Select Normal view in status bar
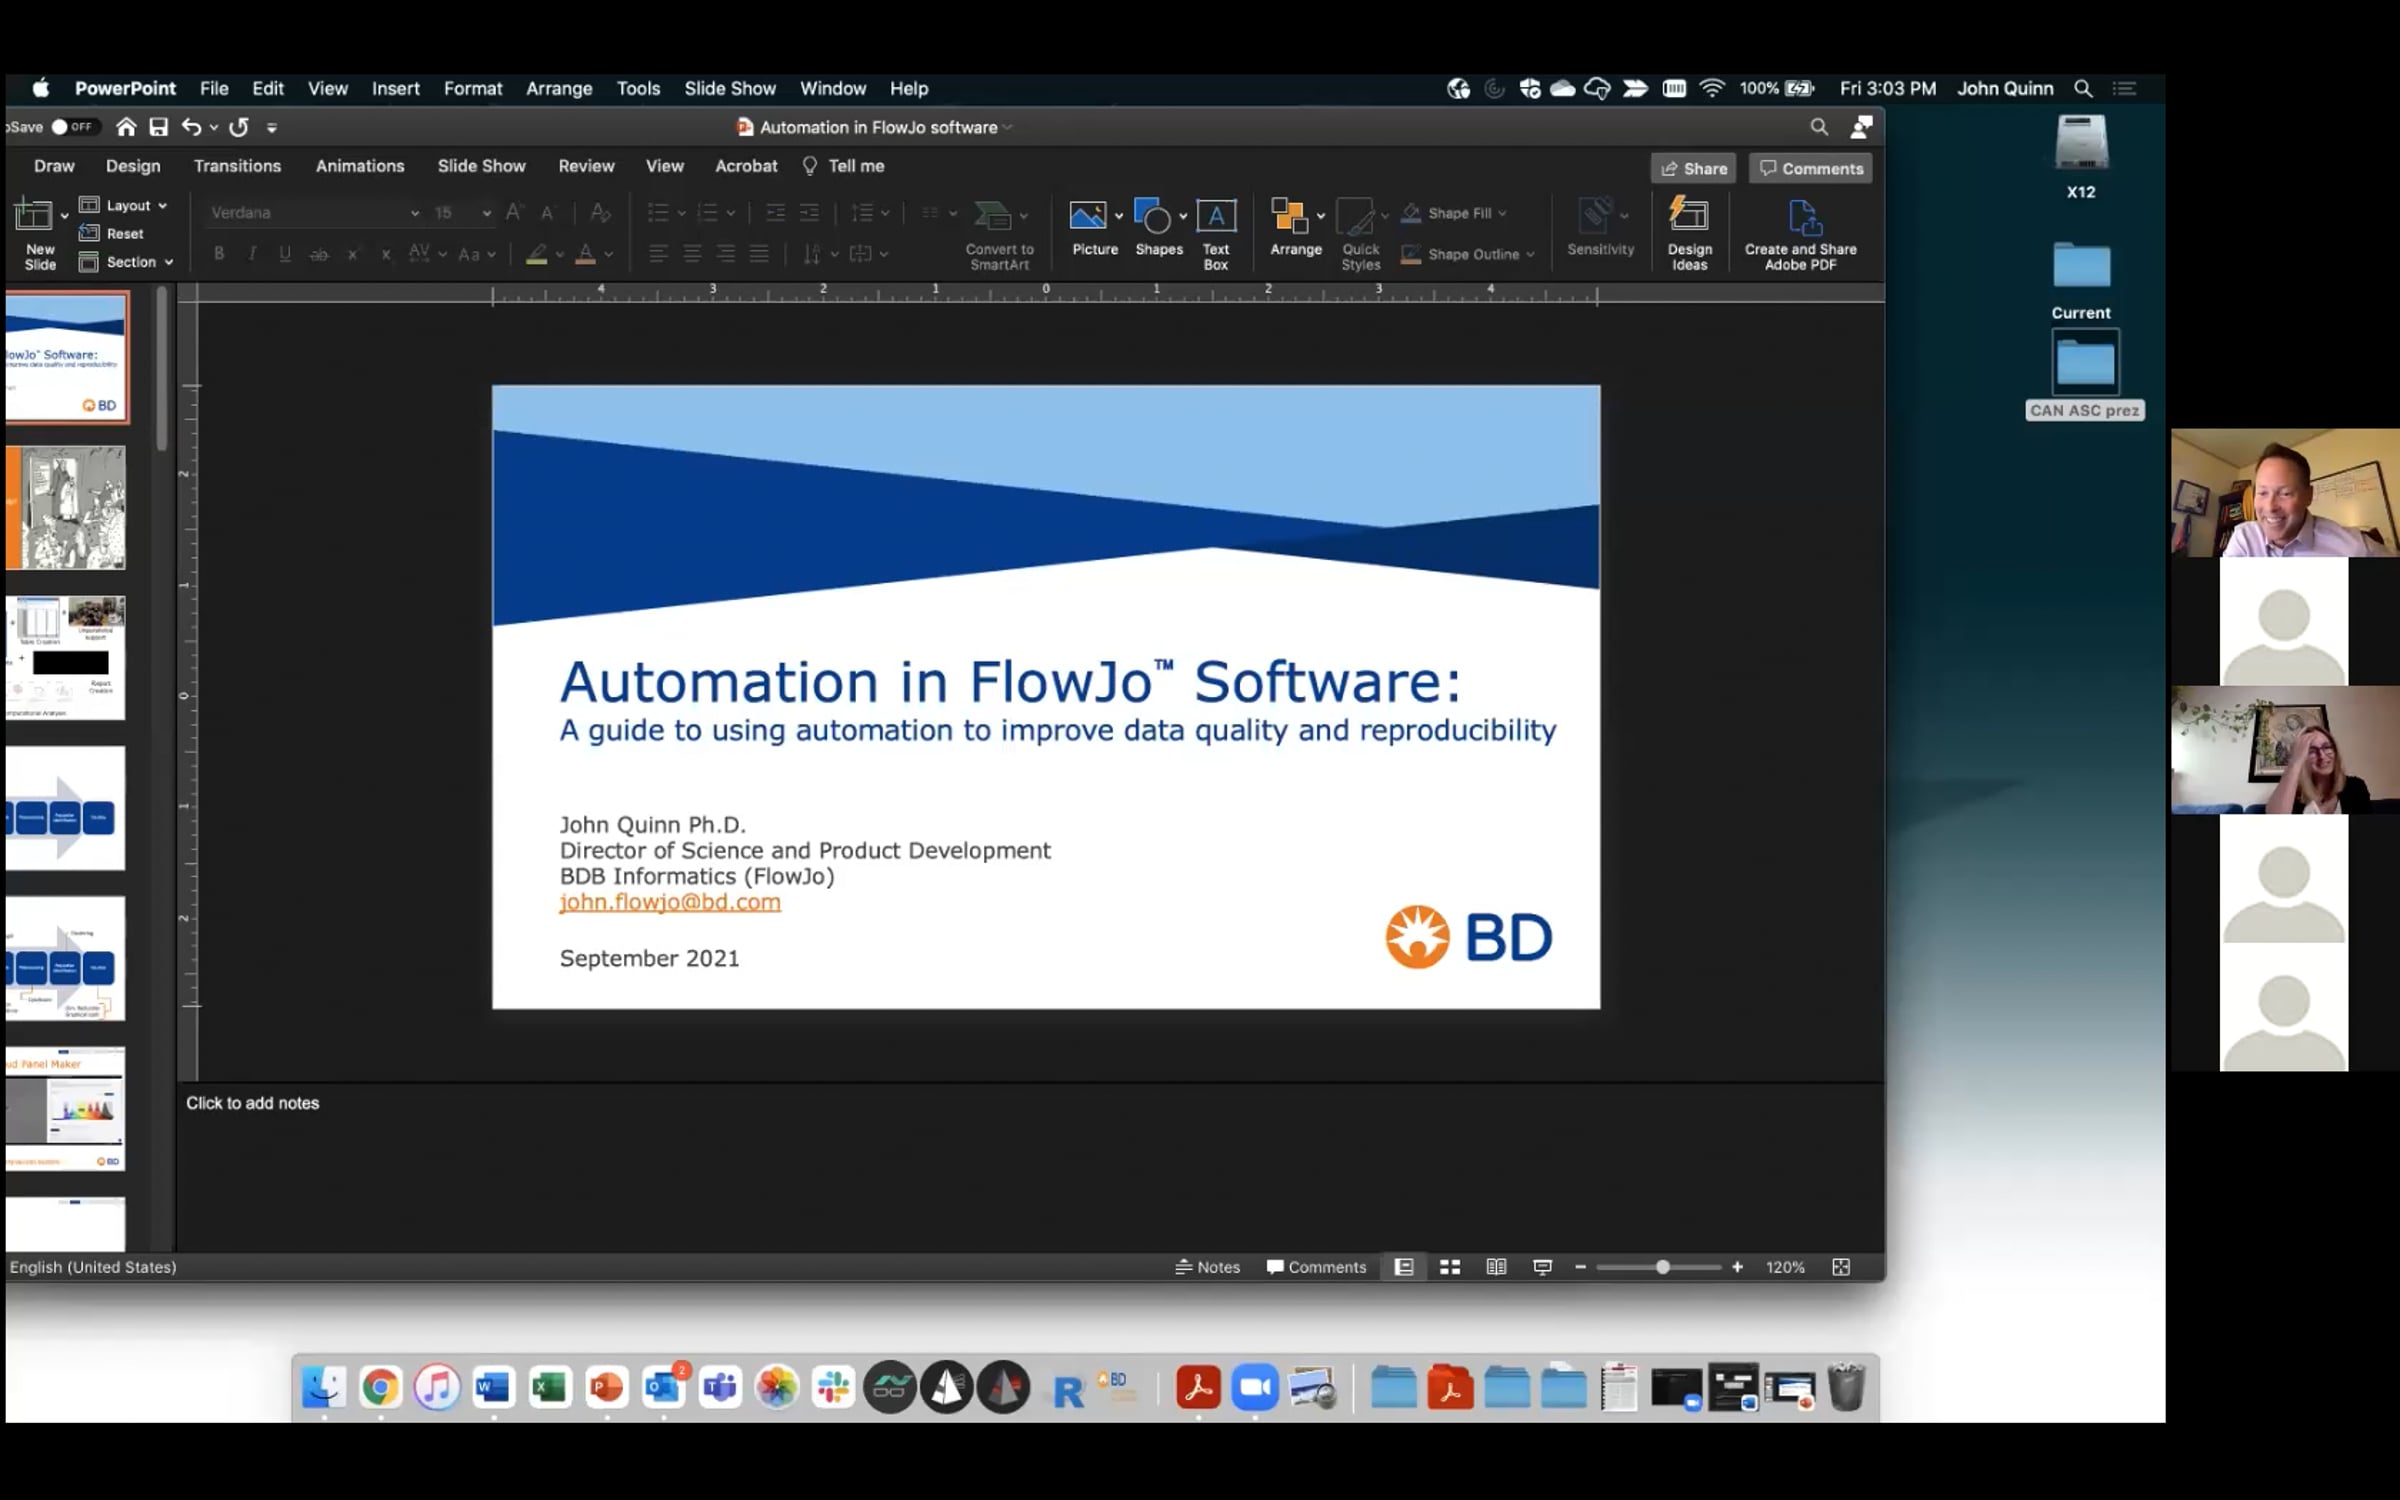 pyautogui.click(x=1404, y=1267)
